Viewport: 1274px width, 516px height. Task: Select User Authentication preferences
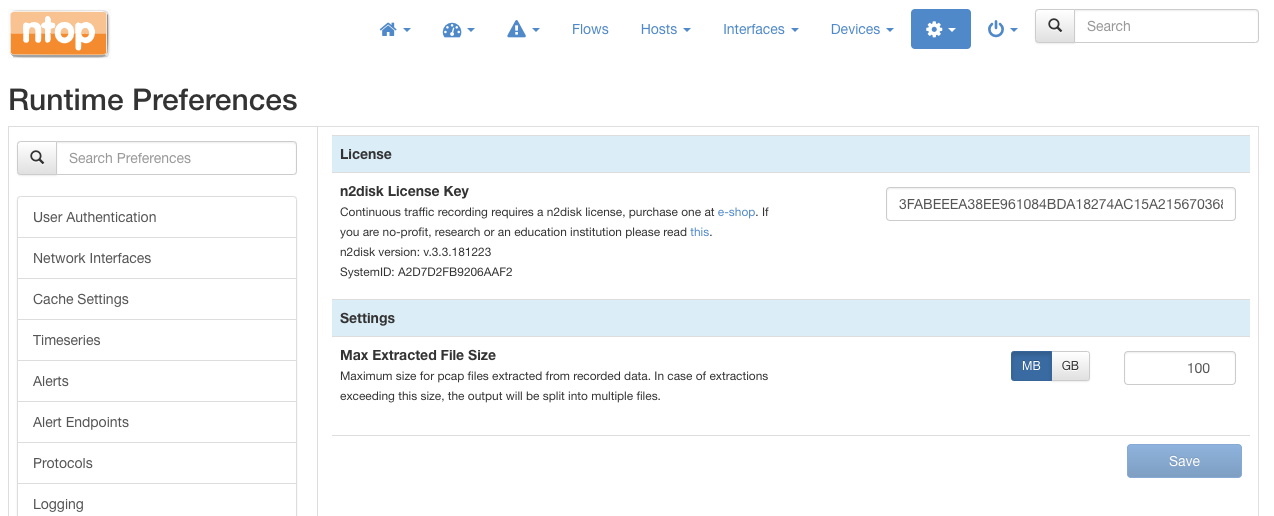[157, 217]
